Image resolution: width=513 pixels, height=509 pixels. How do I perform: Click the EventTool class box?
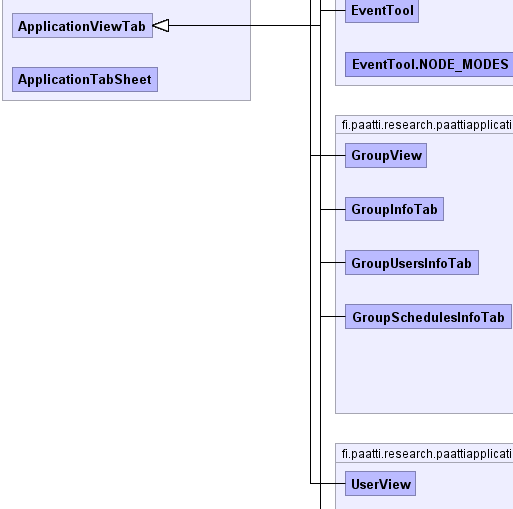[382, 10]
